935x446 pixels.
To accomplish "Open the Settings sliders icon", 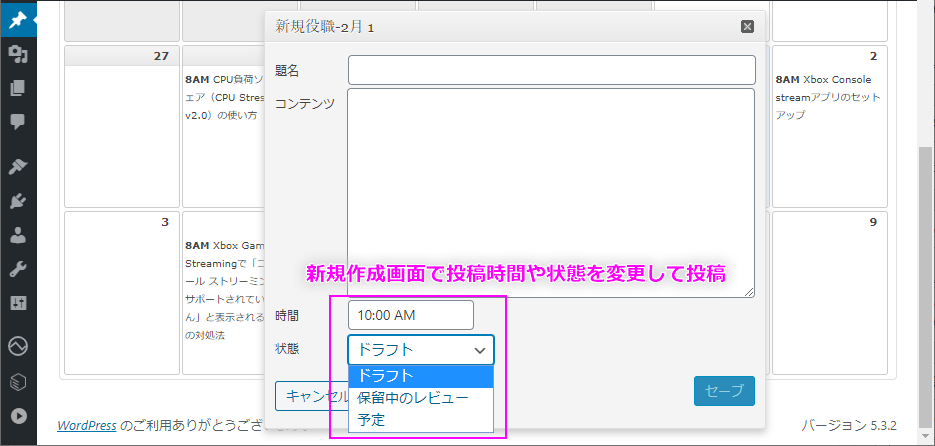I will click(x=18, y=303).
